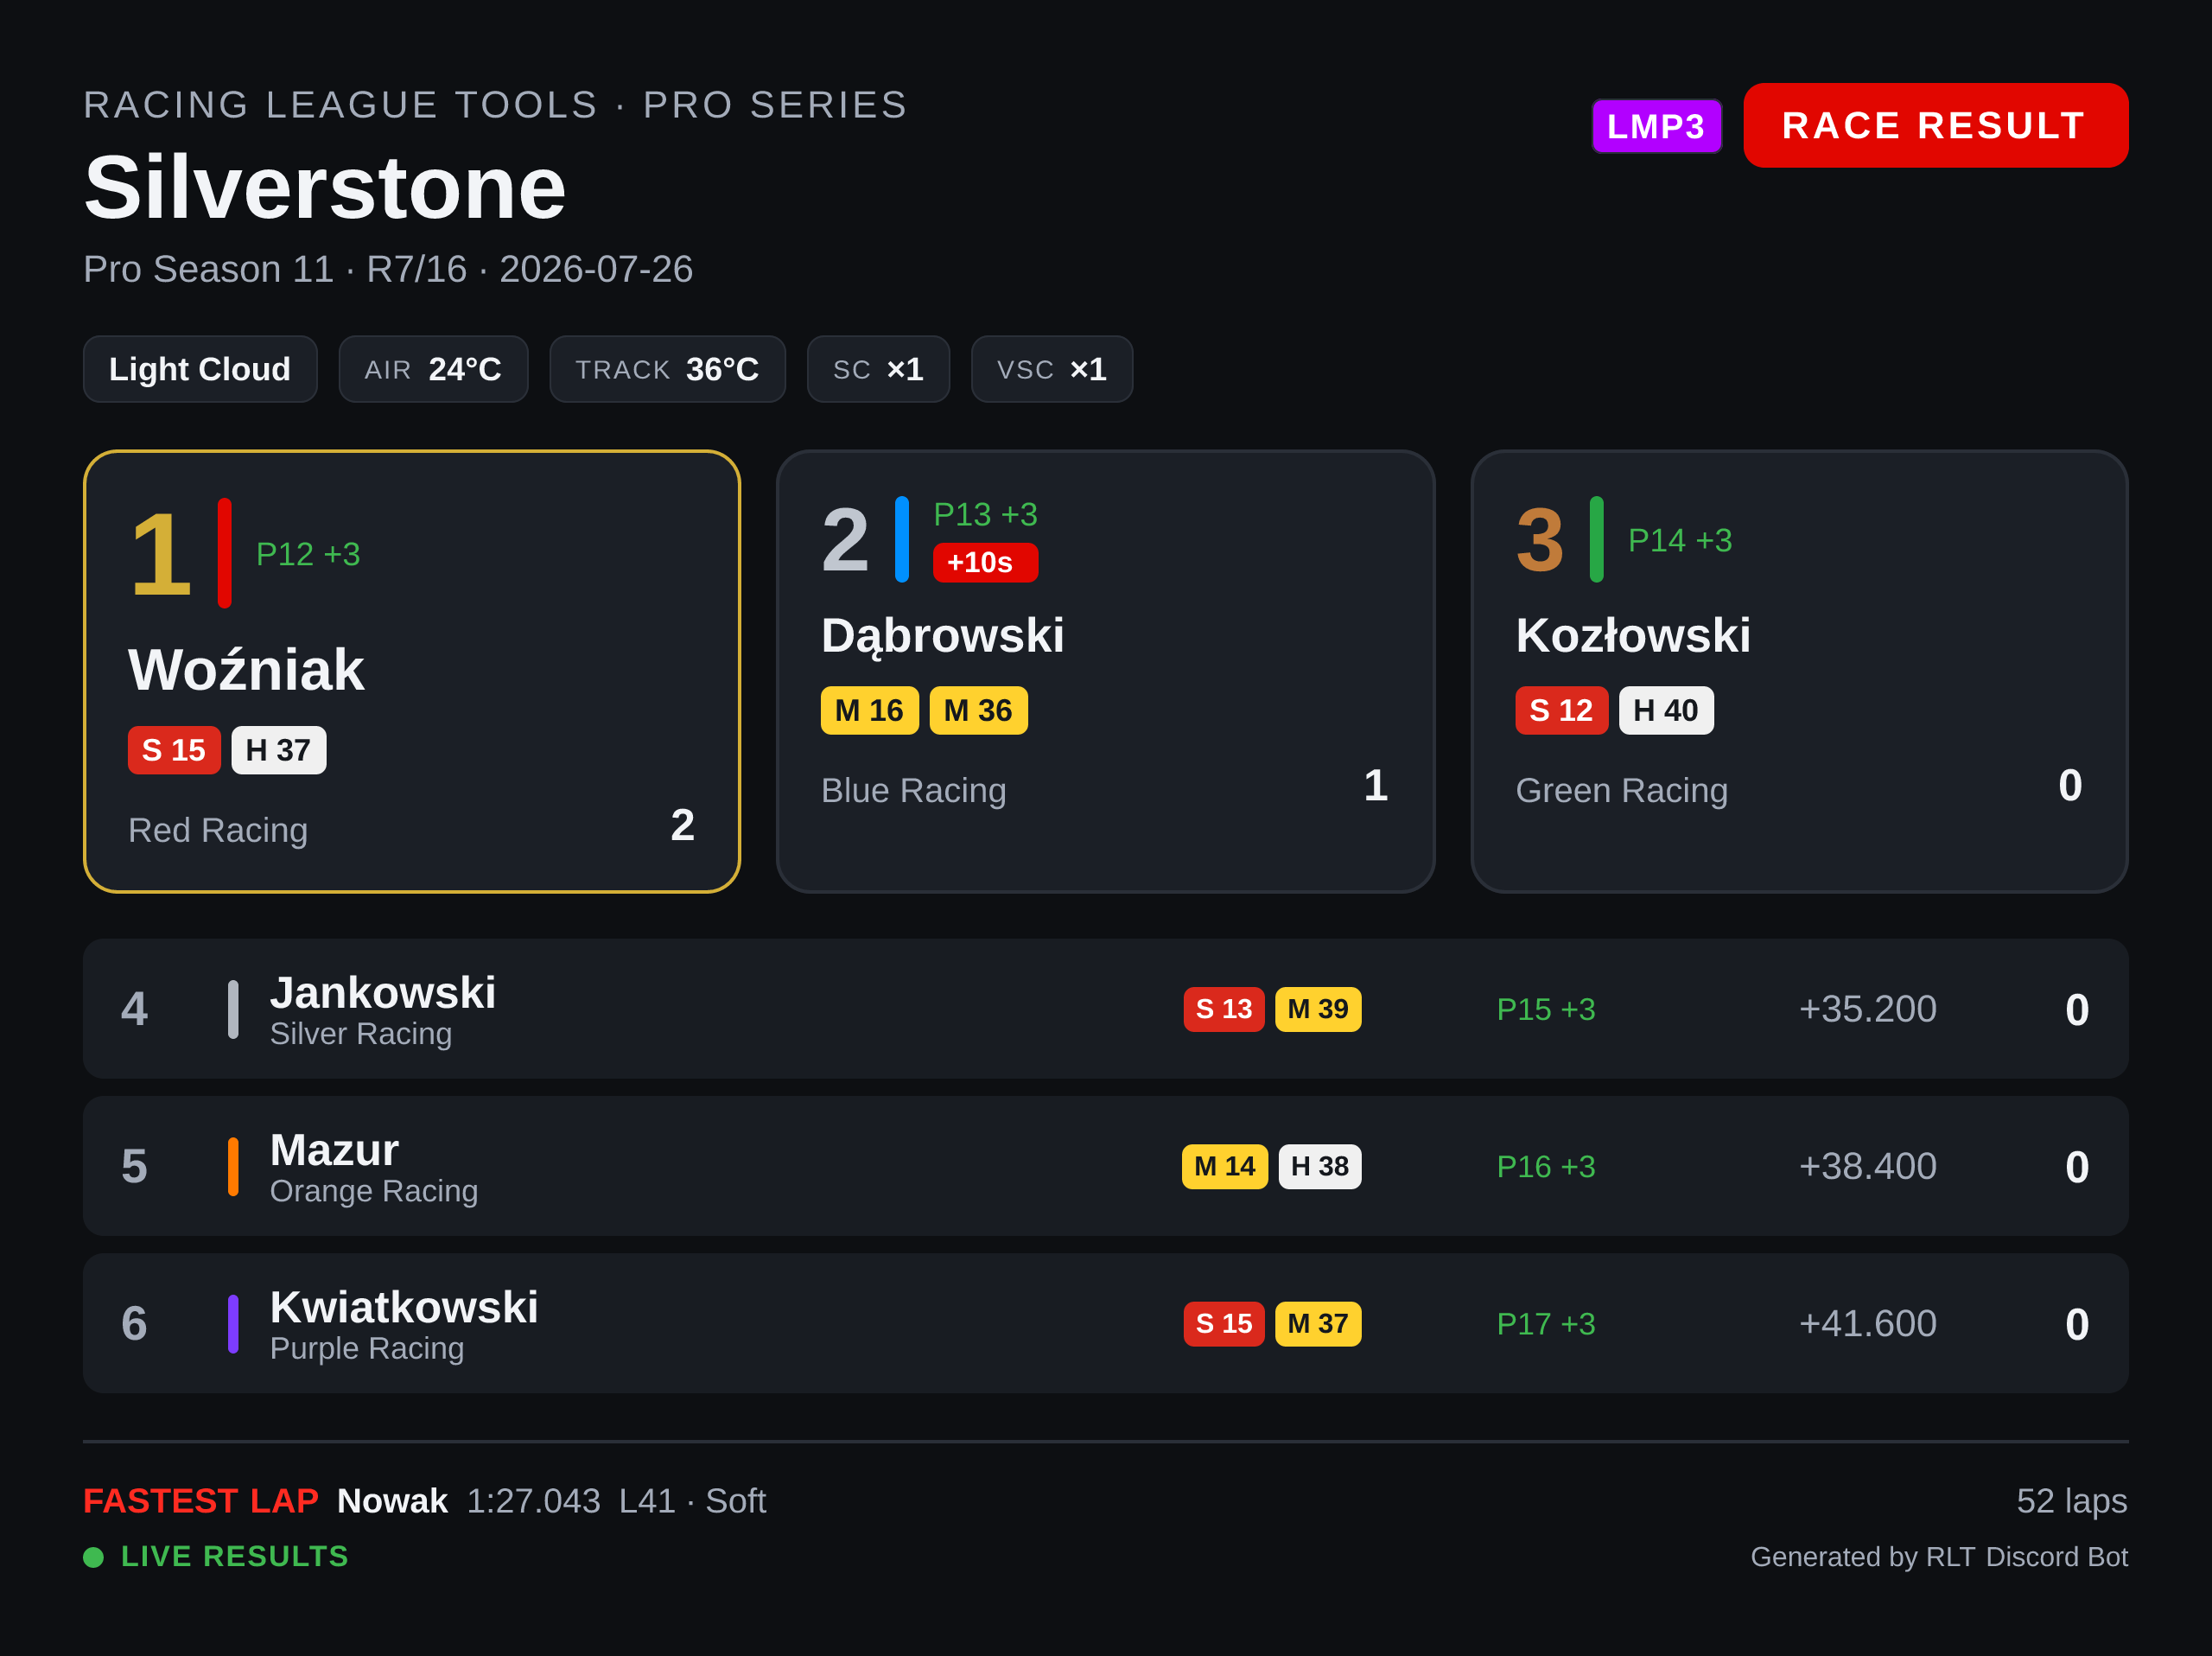Click the H 40 tyre badge on Kozłowski

1666,710
